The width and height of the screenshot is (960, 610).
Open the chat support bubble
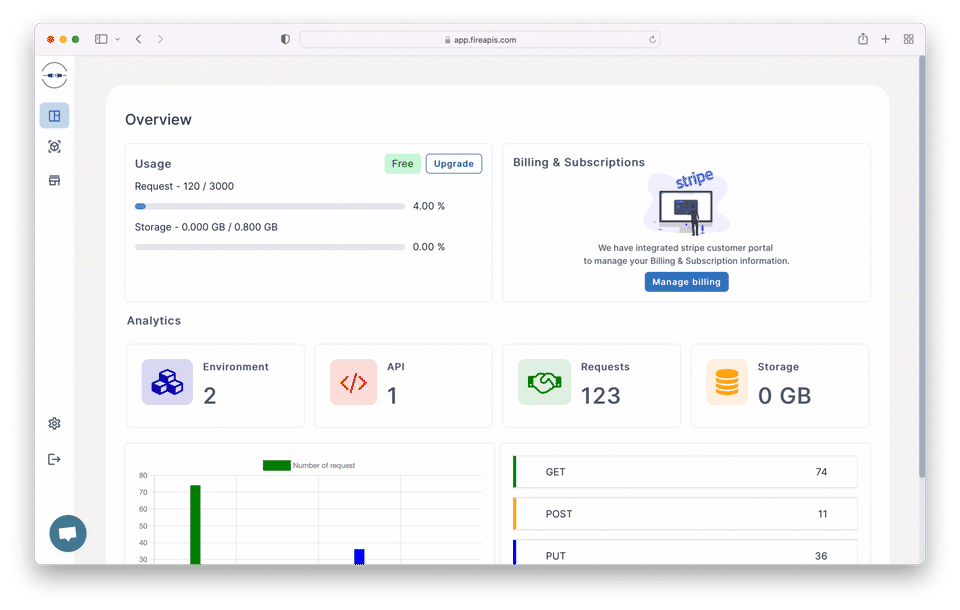(68, 533)
